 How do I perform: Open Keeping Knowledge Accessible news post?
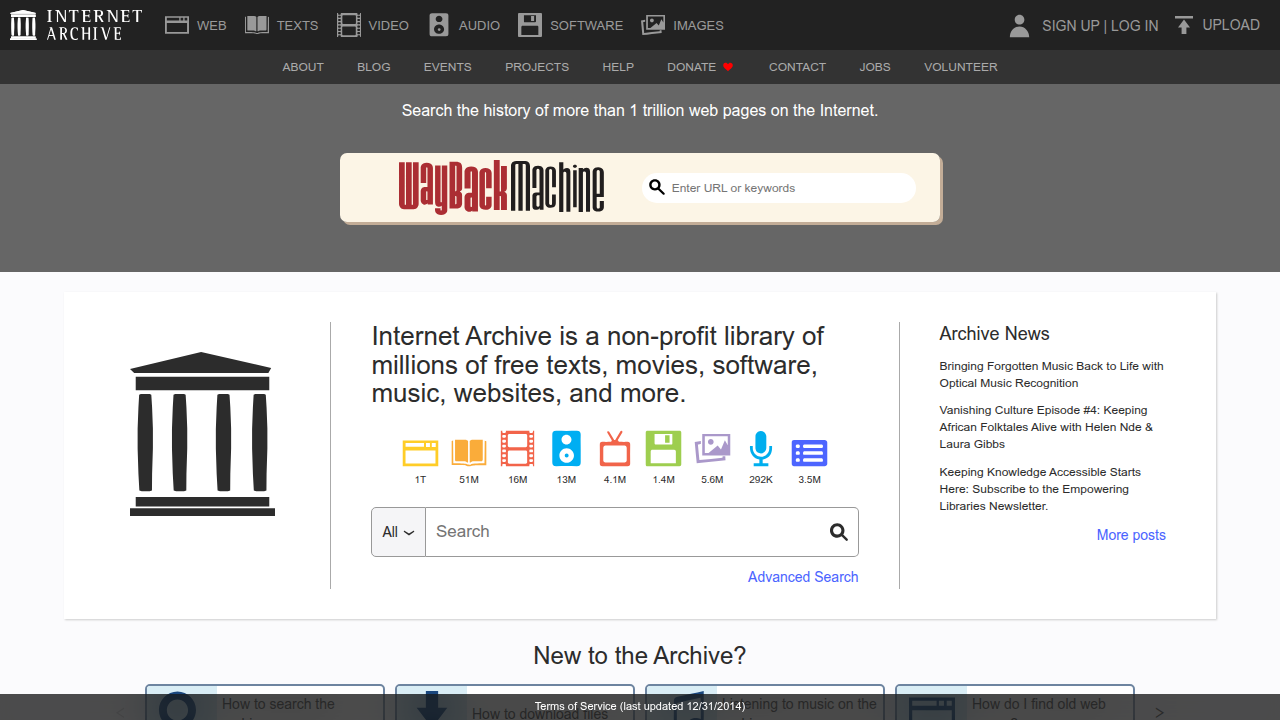tap(1040, 489)
